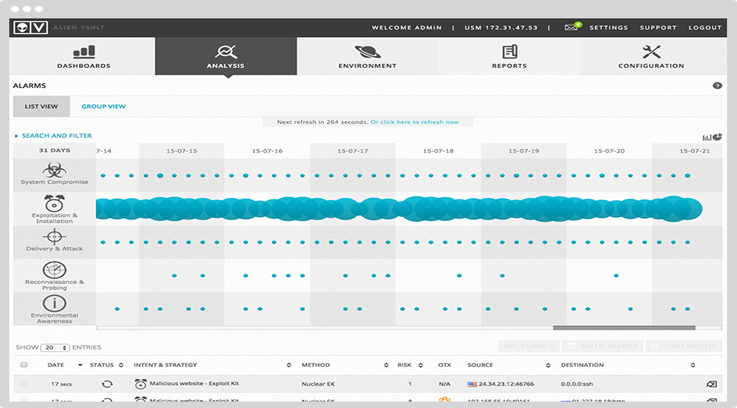The width and height of the screenshot is (737, 408).
Task: Select the Exploitation & Installation icon
Action: 54,204
